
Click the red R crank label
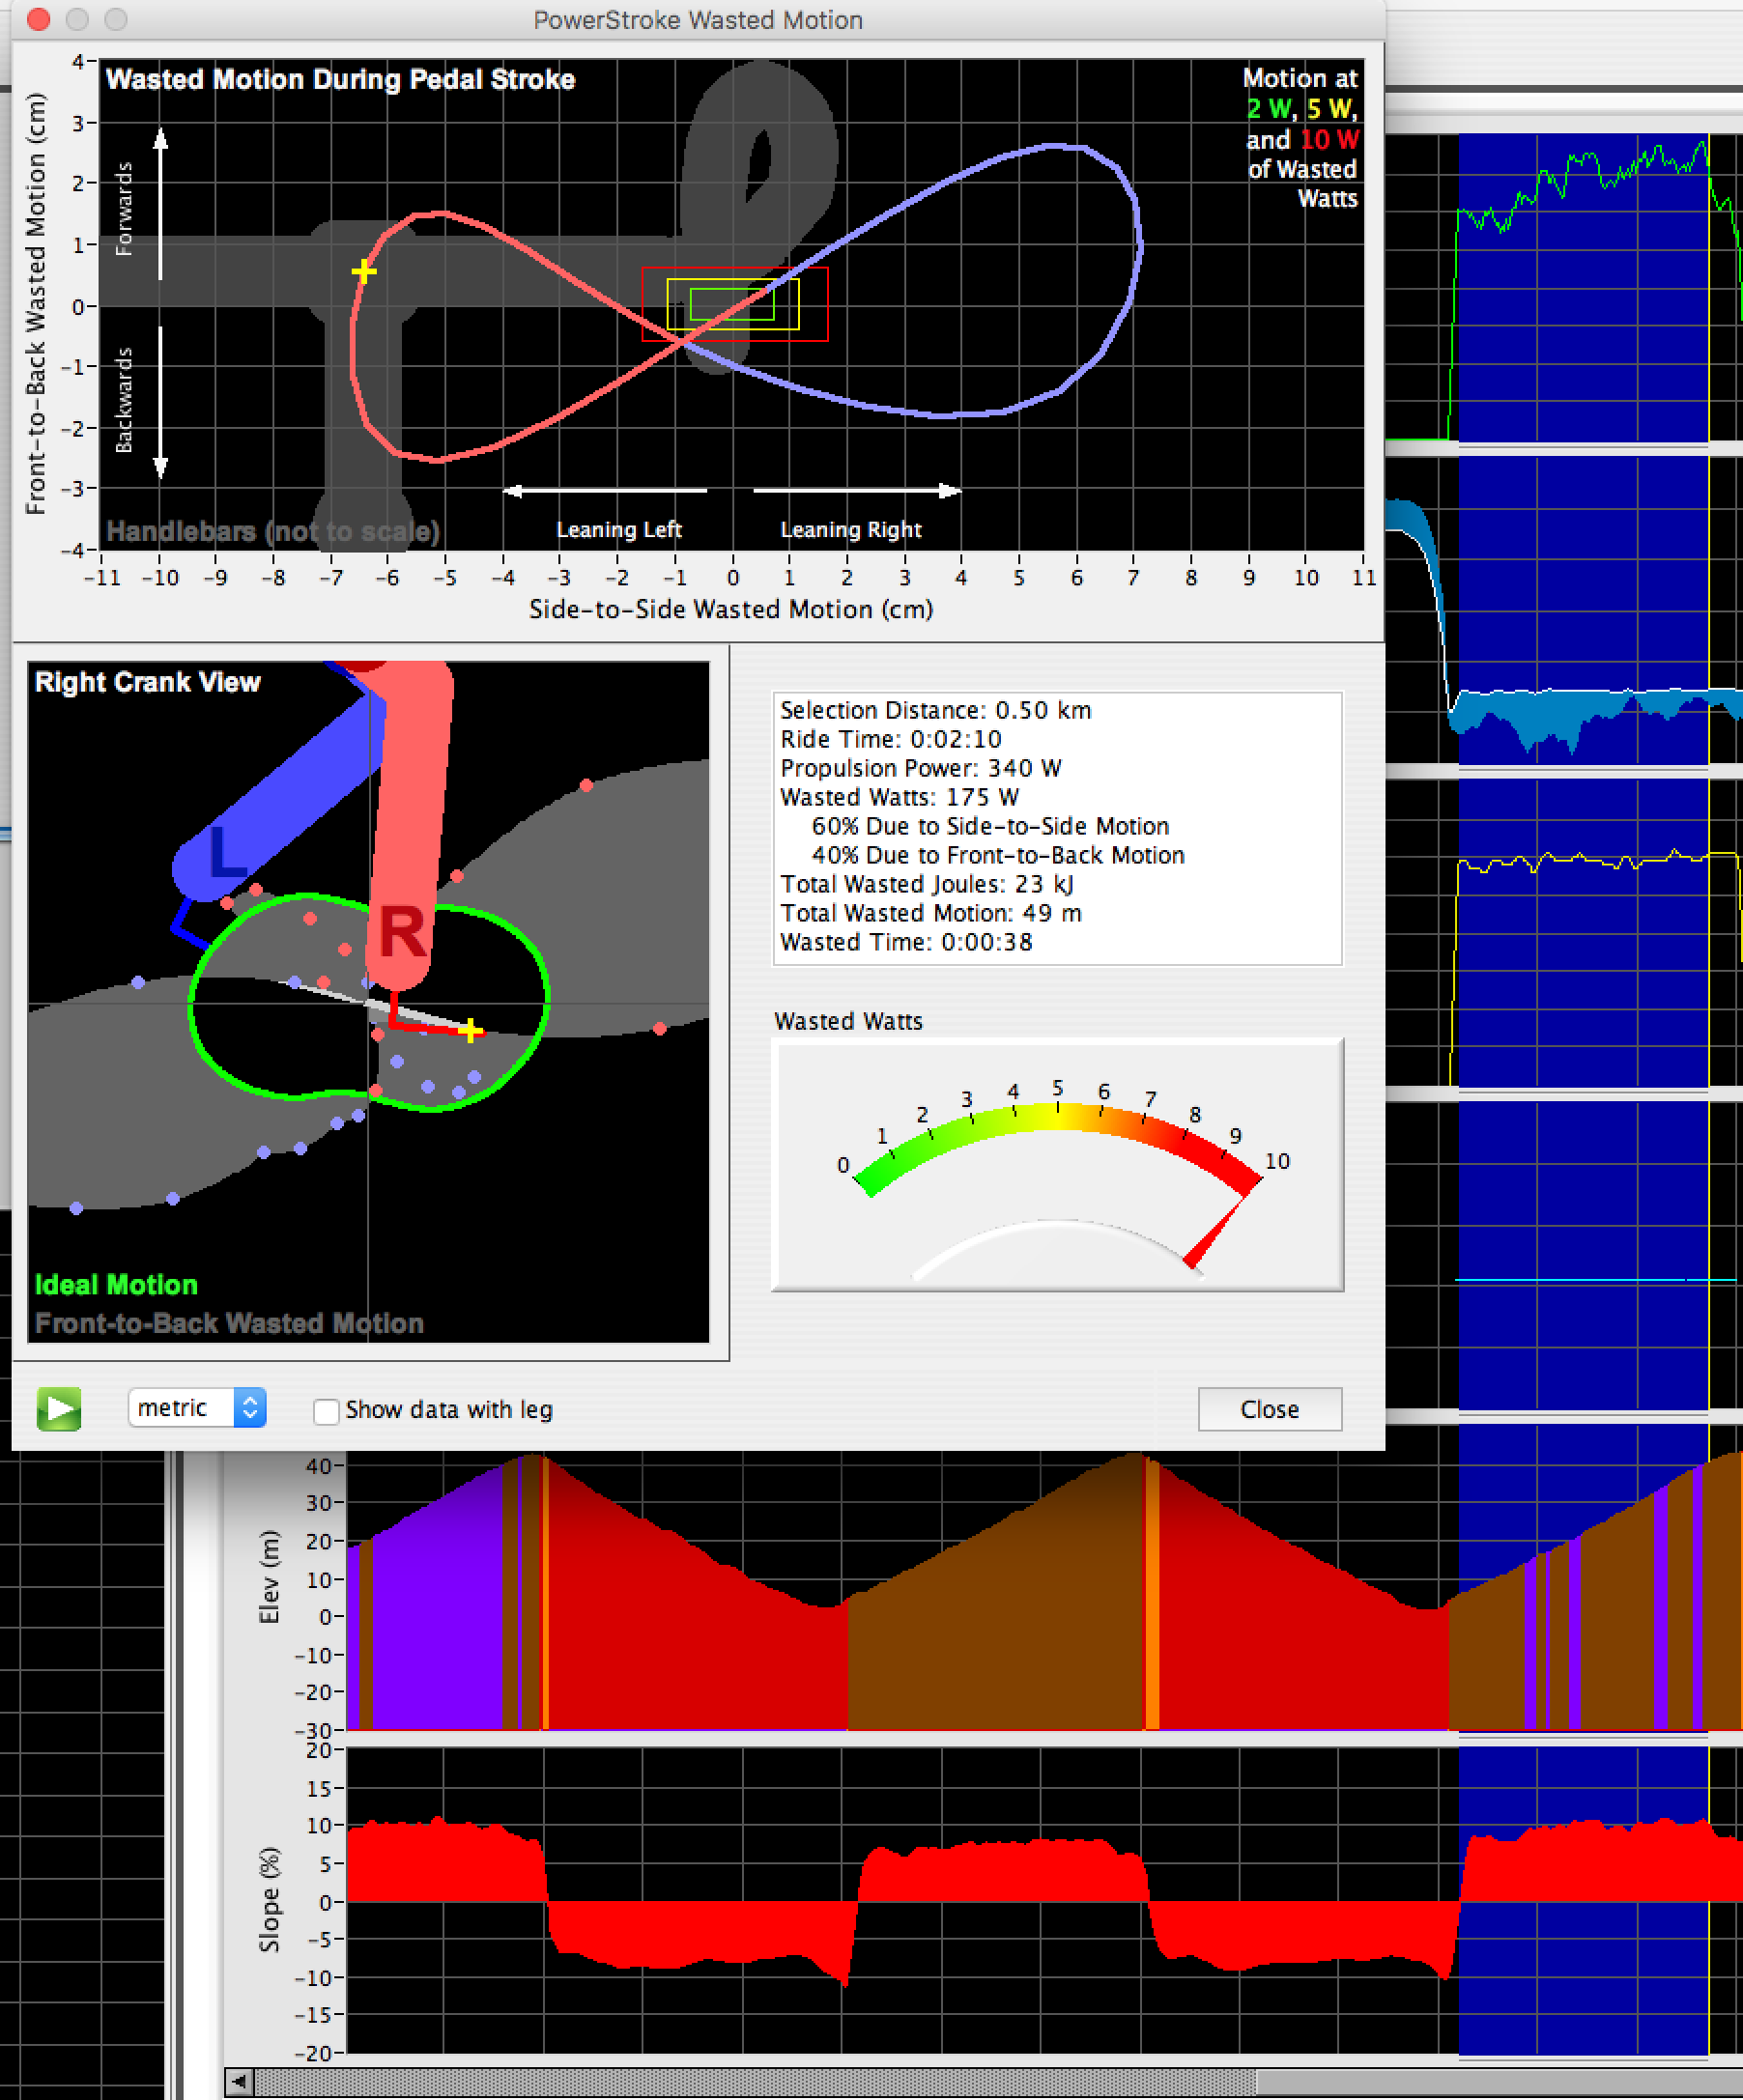coord(402,932)
